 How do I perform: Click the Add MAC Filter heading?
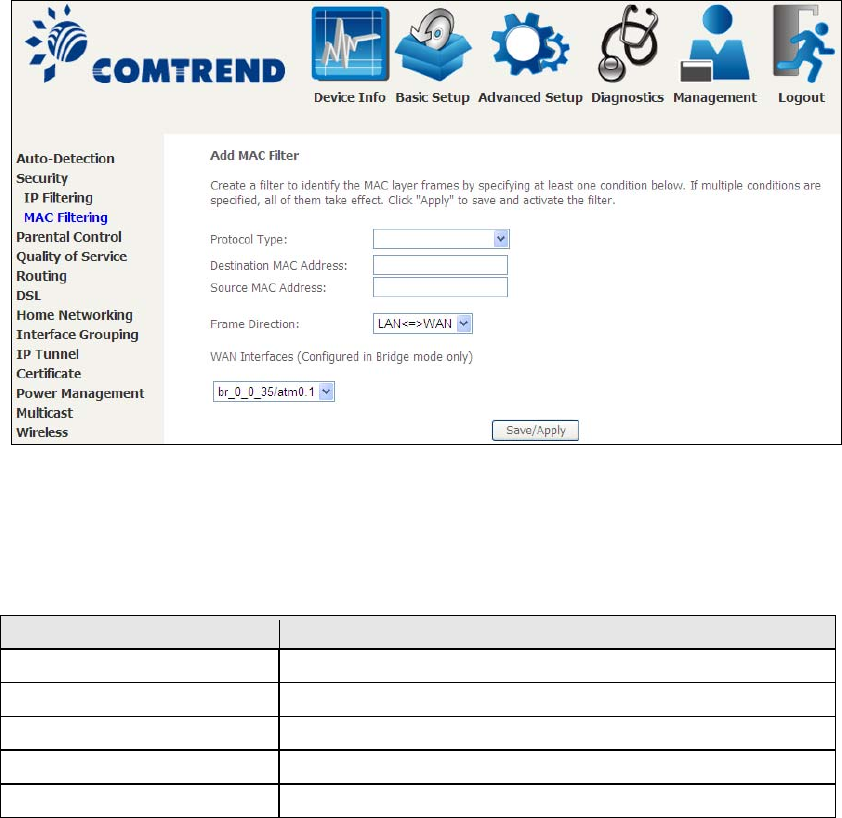pos(255,156)
